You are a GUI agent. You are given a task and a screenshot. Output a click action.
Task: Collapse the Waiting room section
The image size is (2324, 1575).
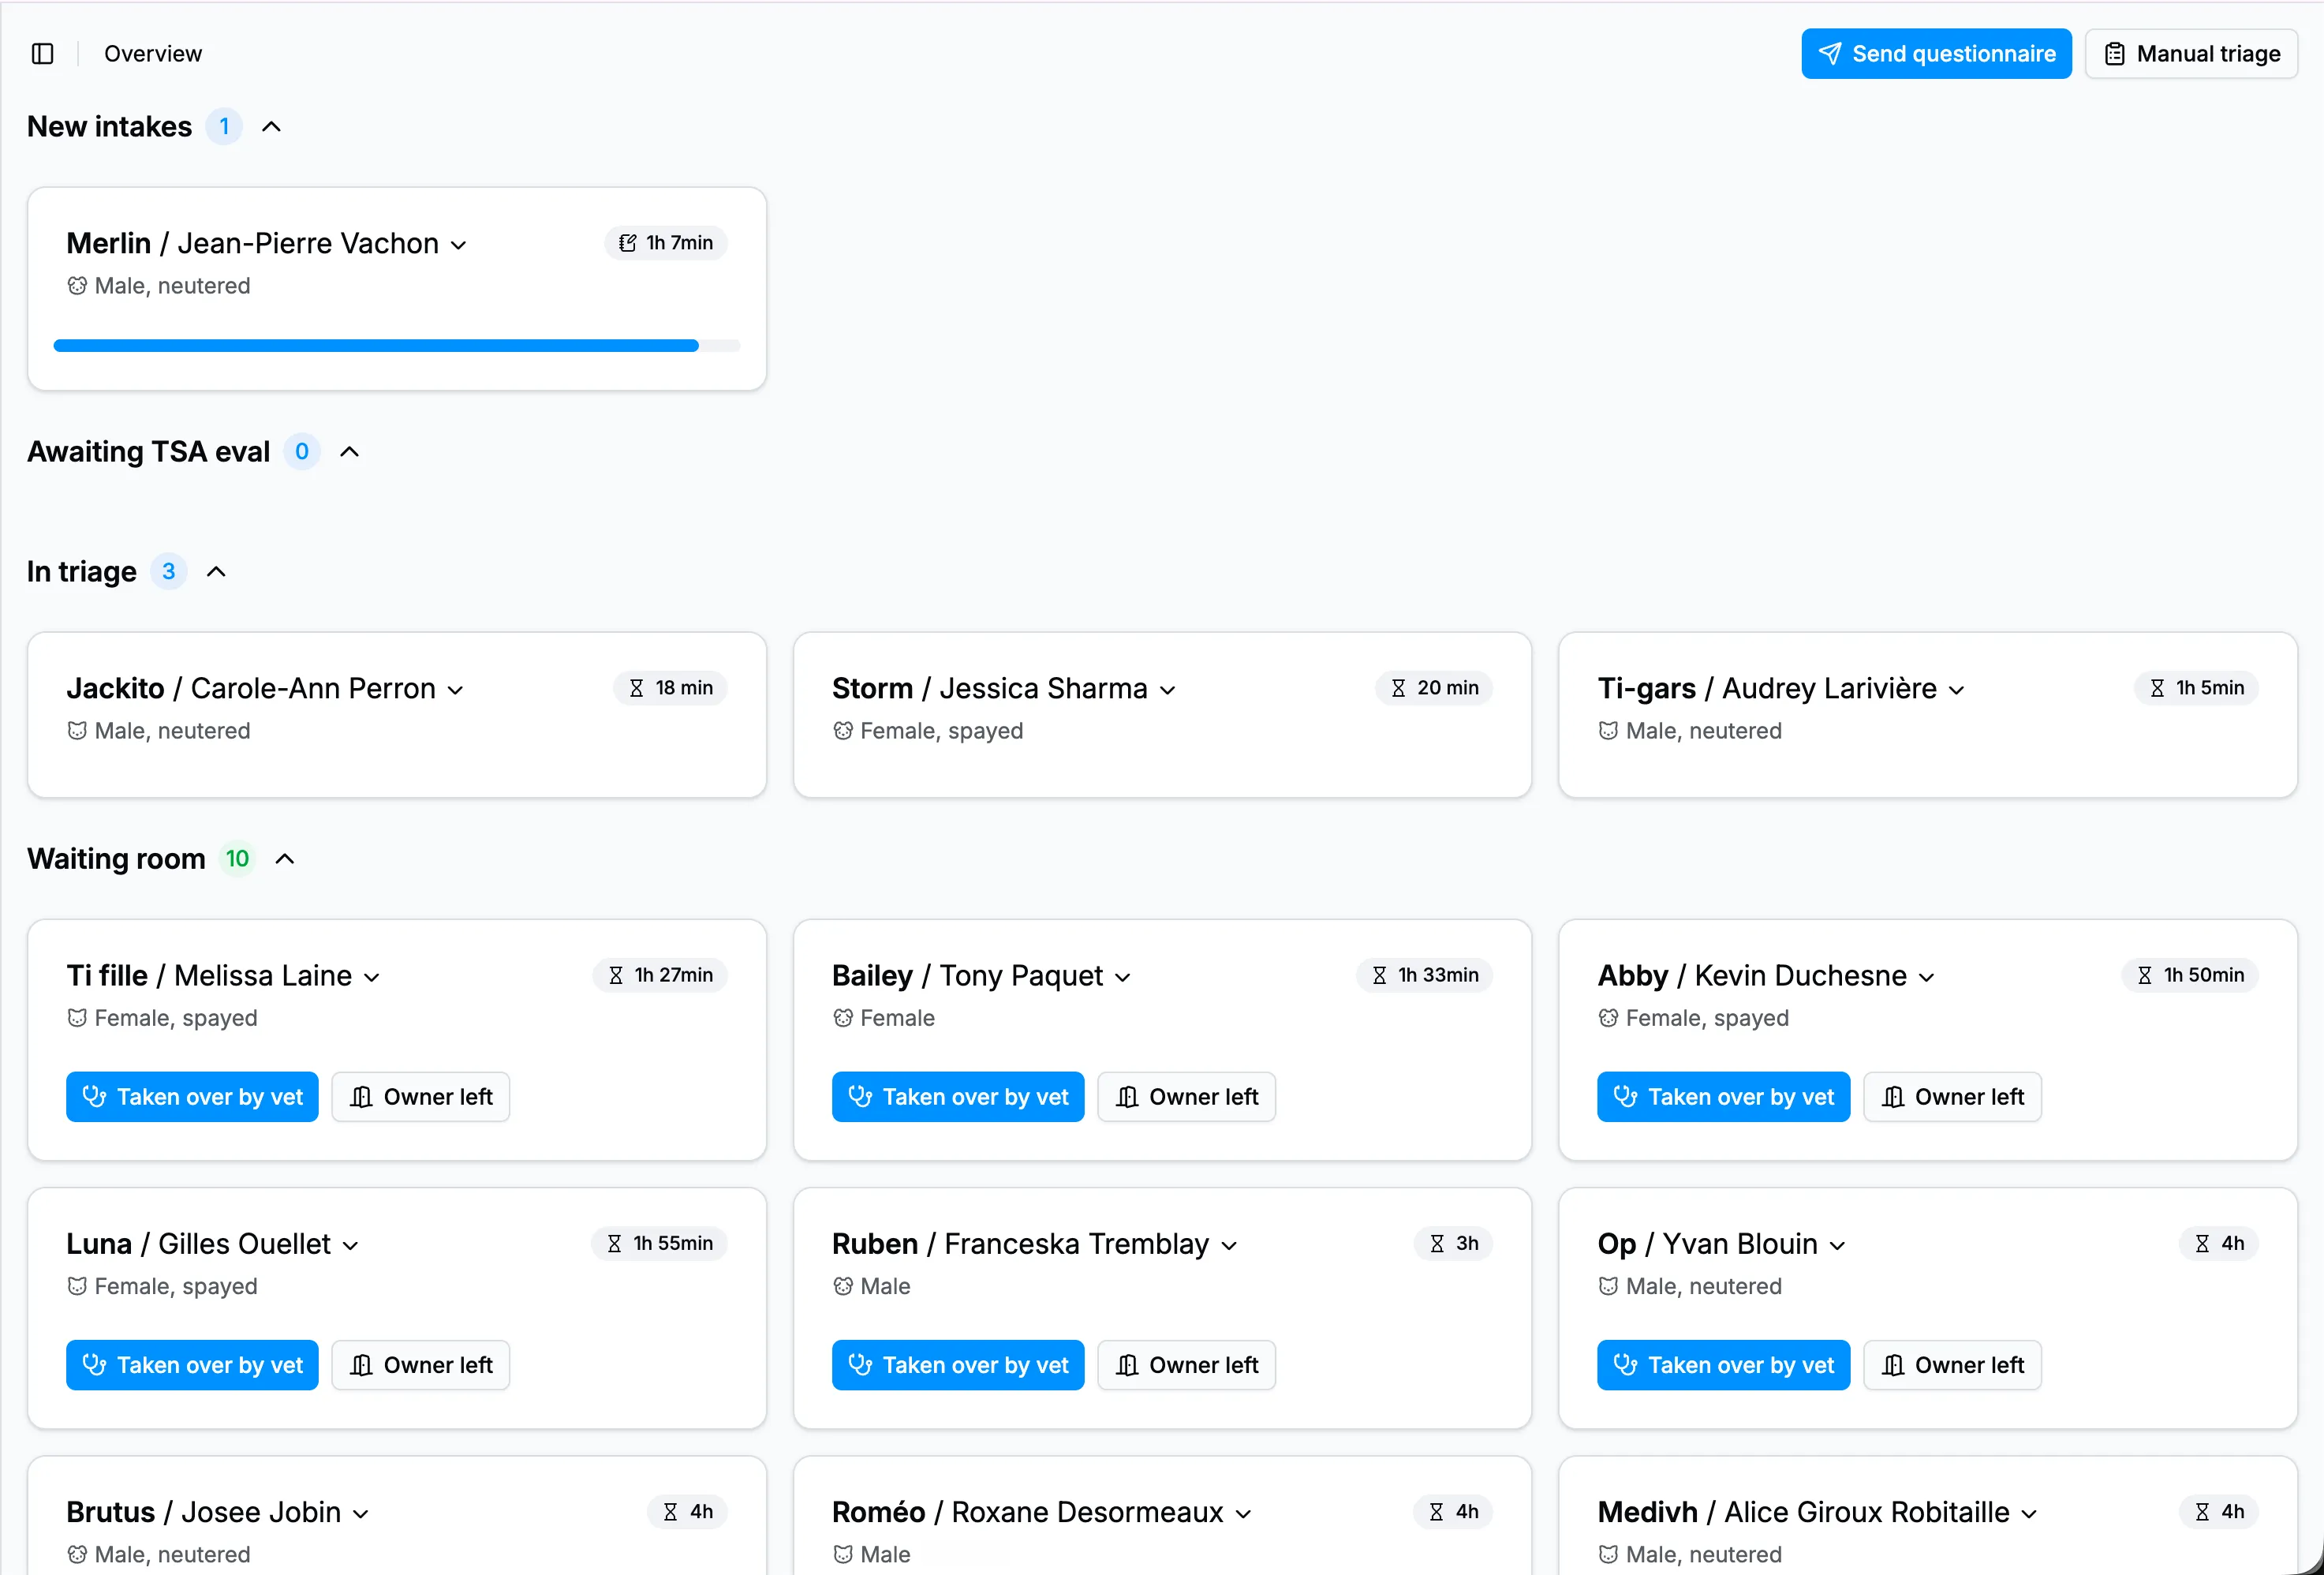285,859
